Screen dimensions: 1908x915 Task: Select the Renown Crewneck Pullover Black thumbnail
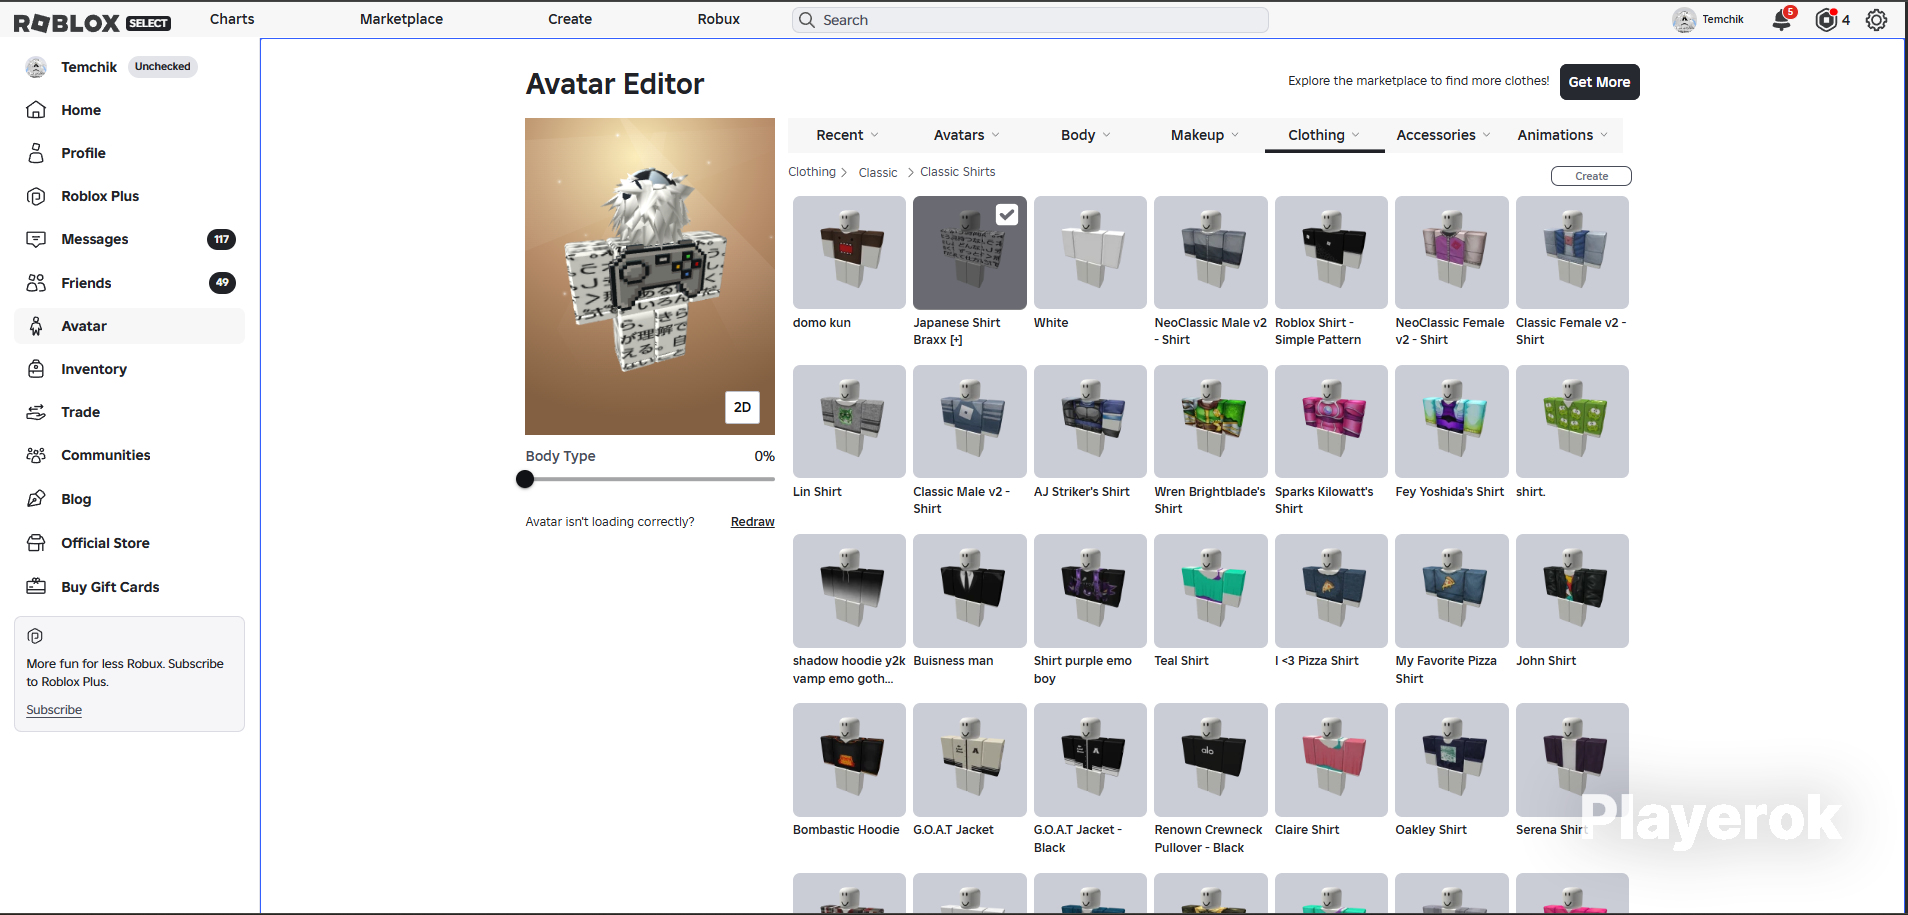click(x=1211, y=759)
